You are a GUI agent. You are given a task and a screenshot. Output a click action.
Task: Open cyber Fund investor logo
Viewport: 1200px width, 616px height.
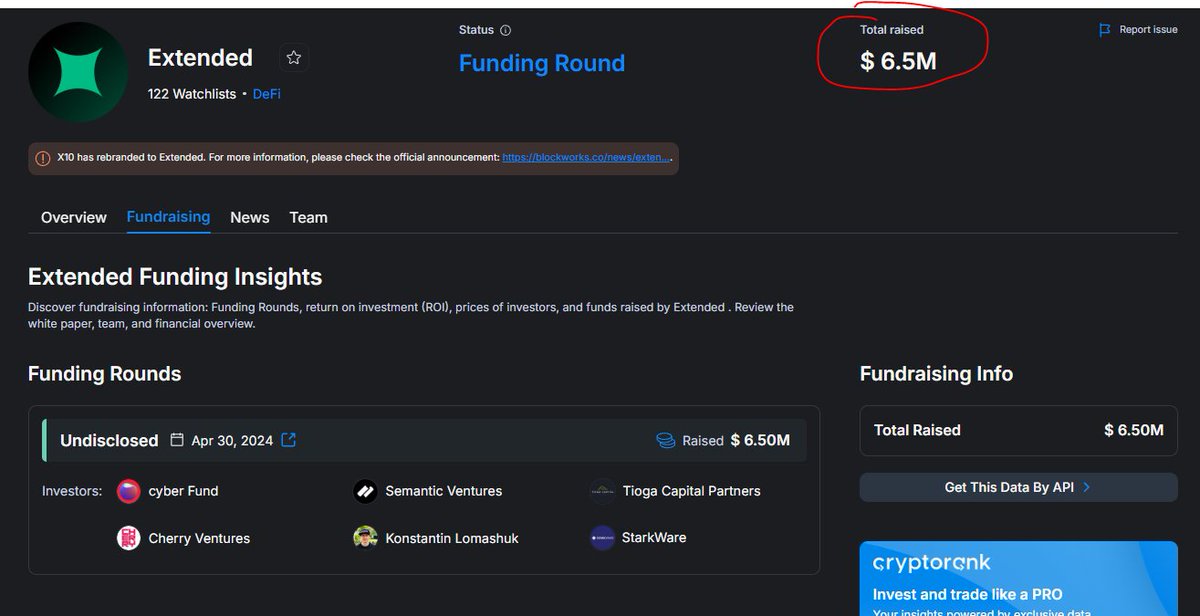pos(128,491)
